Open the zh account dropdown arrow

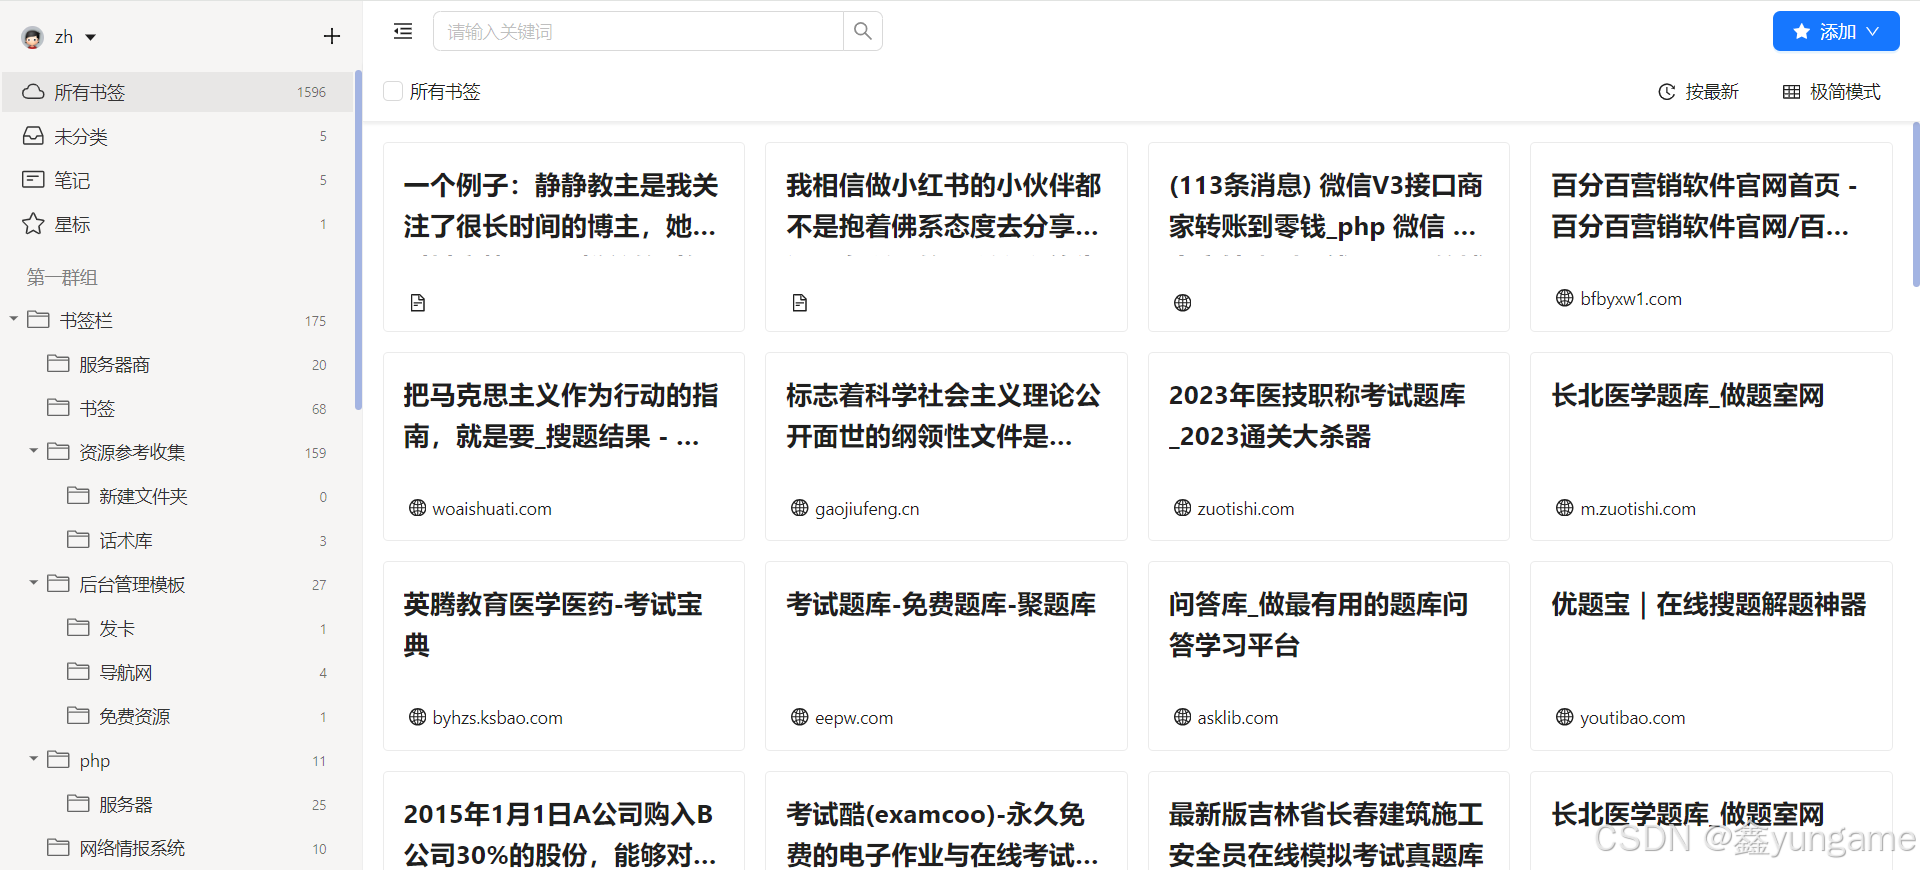point(91,38)
